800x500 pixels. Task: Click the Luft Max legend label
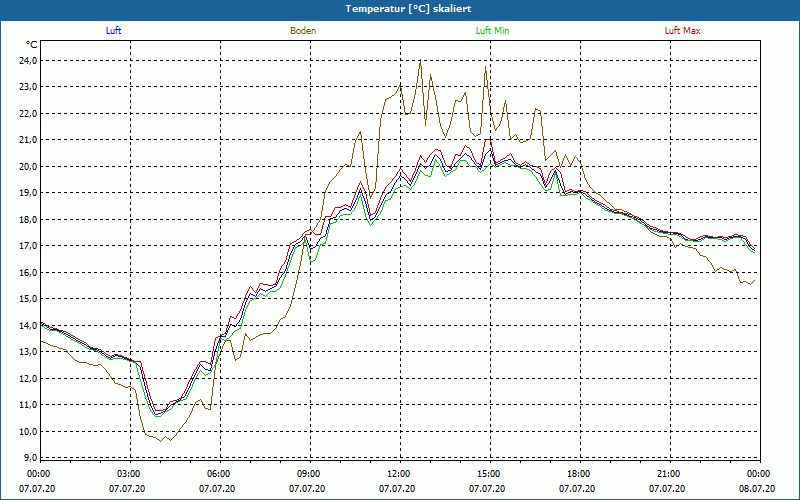click(x=682, y=31)
